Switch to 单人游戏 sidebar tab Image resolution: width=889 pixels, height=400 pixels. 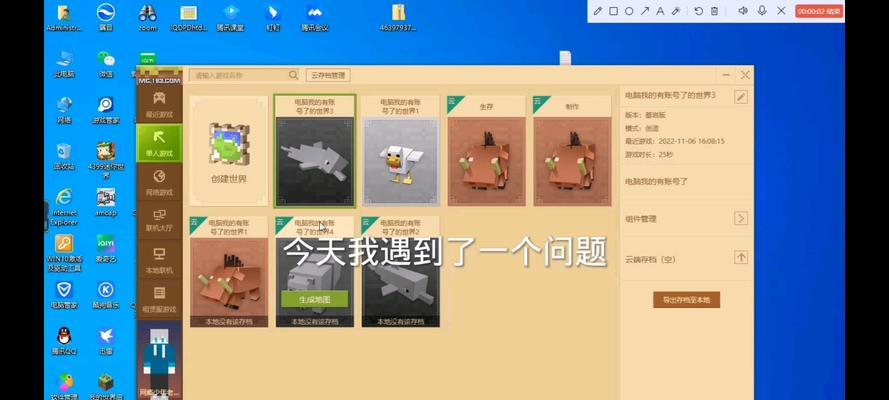159,143
